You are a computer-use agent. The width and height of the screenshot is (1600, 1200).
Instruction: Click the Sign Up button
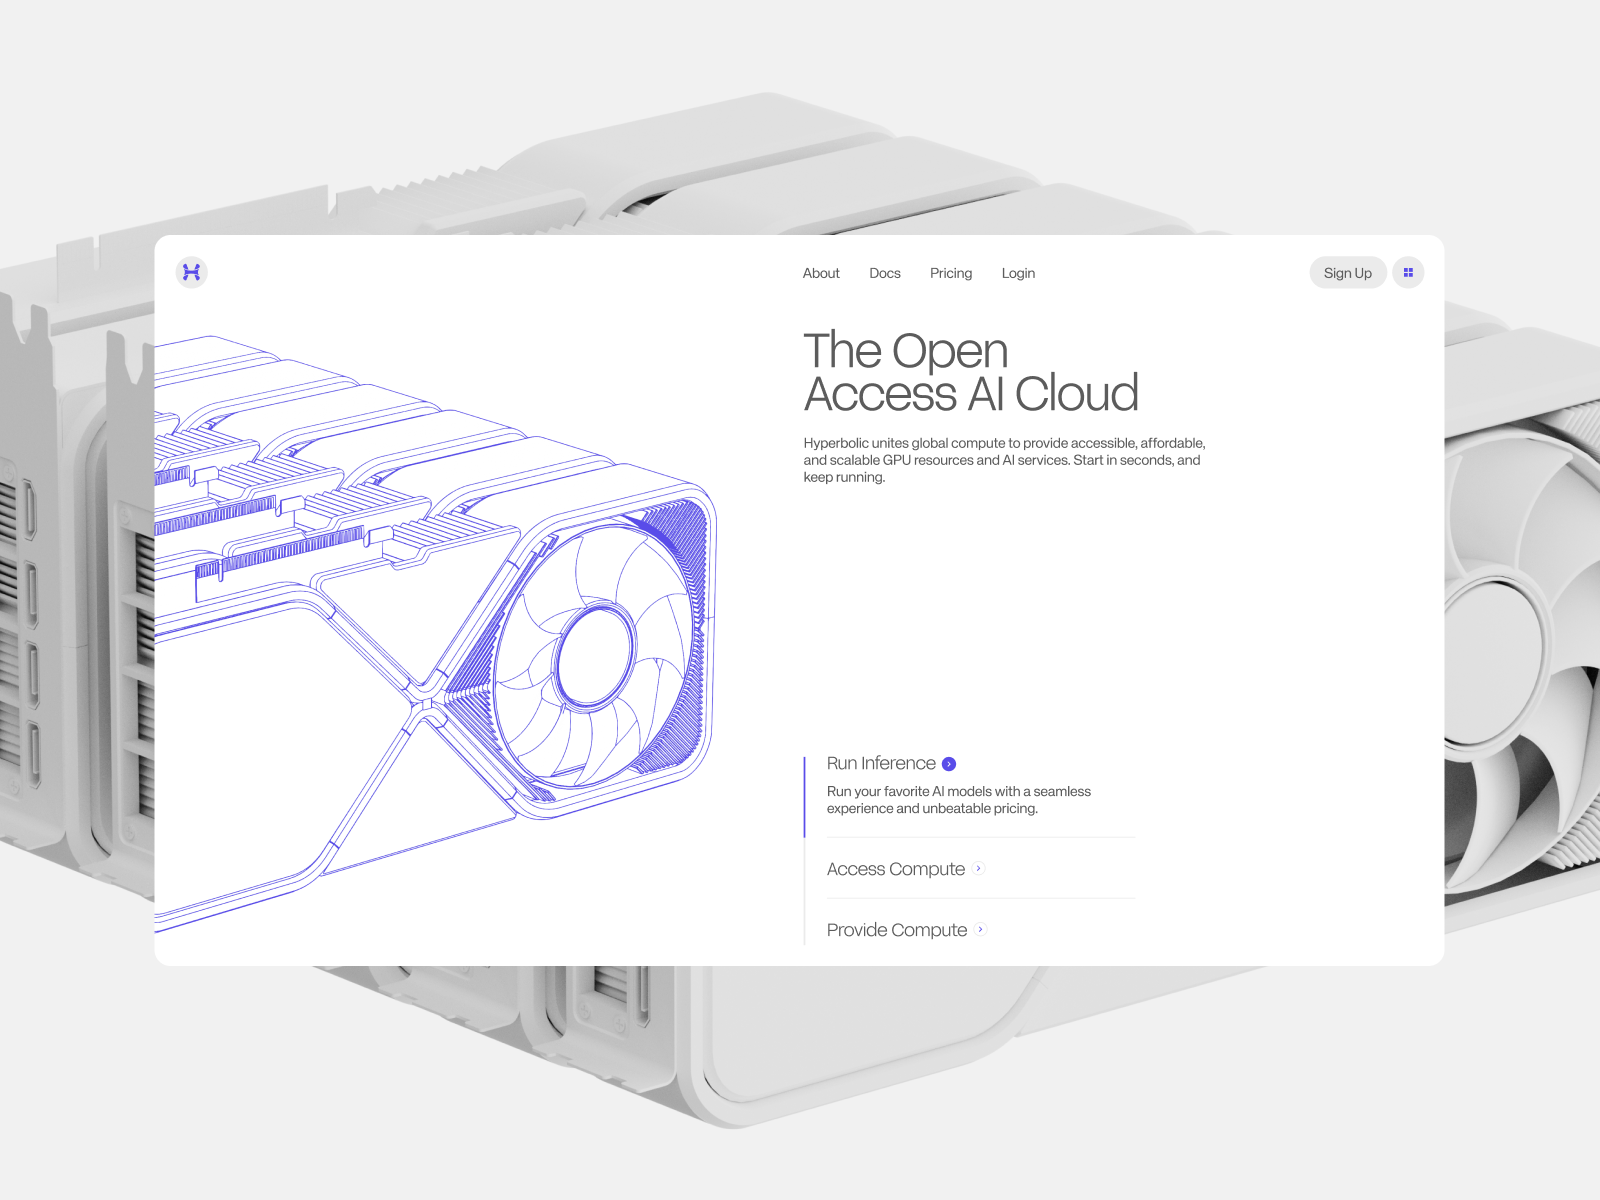[1348, 272]
